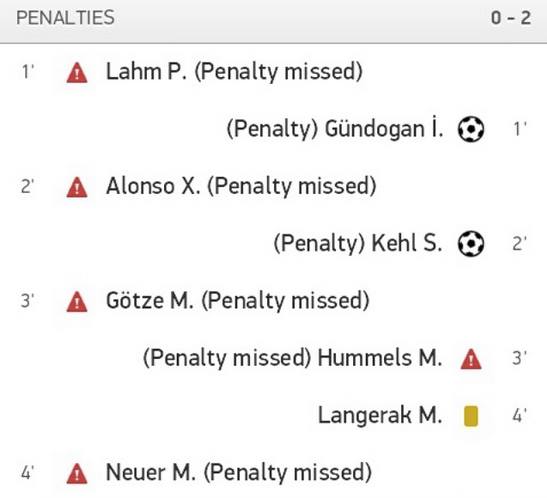
Task: Click the football icon next to Gündogan İ.
Action: coord(471,129)
